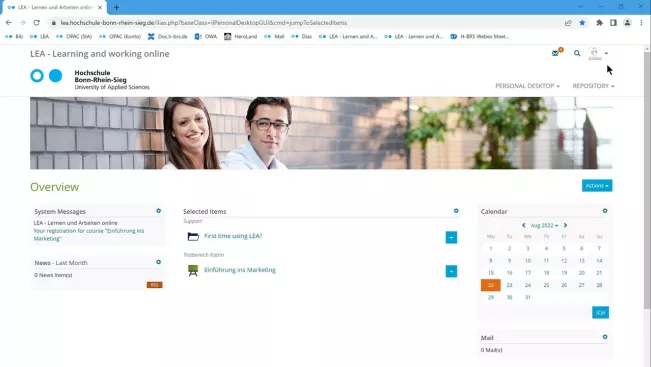Select August 31 in the calendar
651x367 pixels.
528,297
